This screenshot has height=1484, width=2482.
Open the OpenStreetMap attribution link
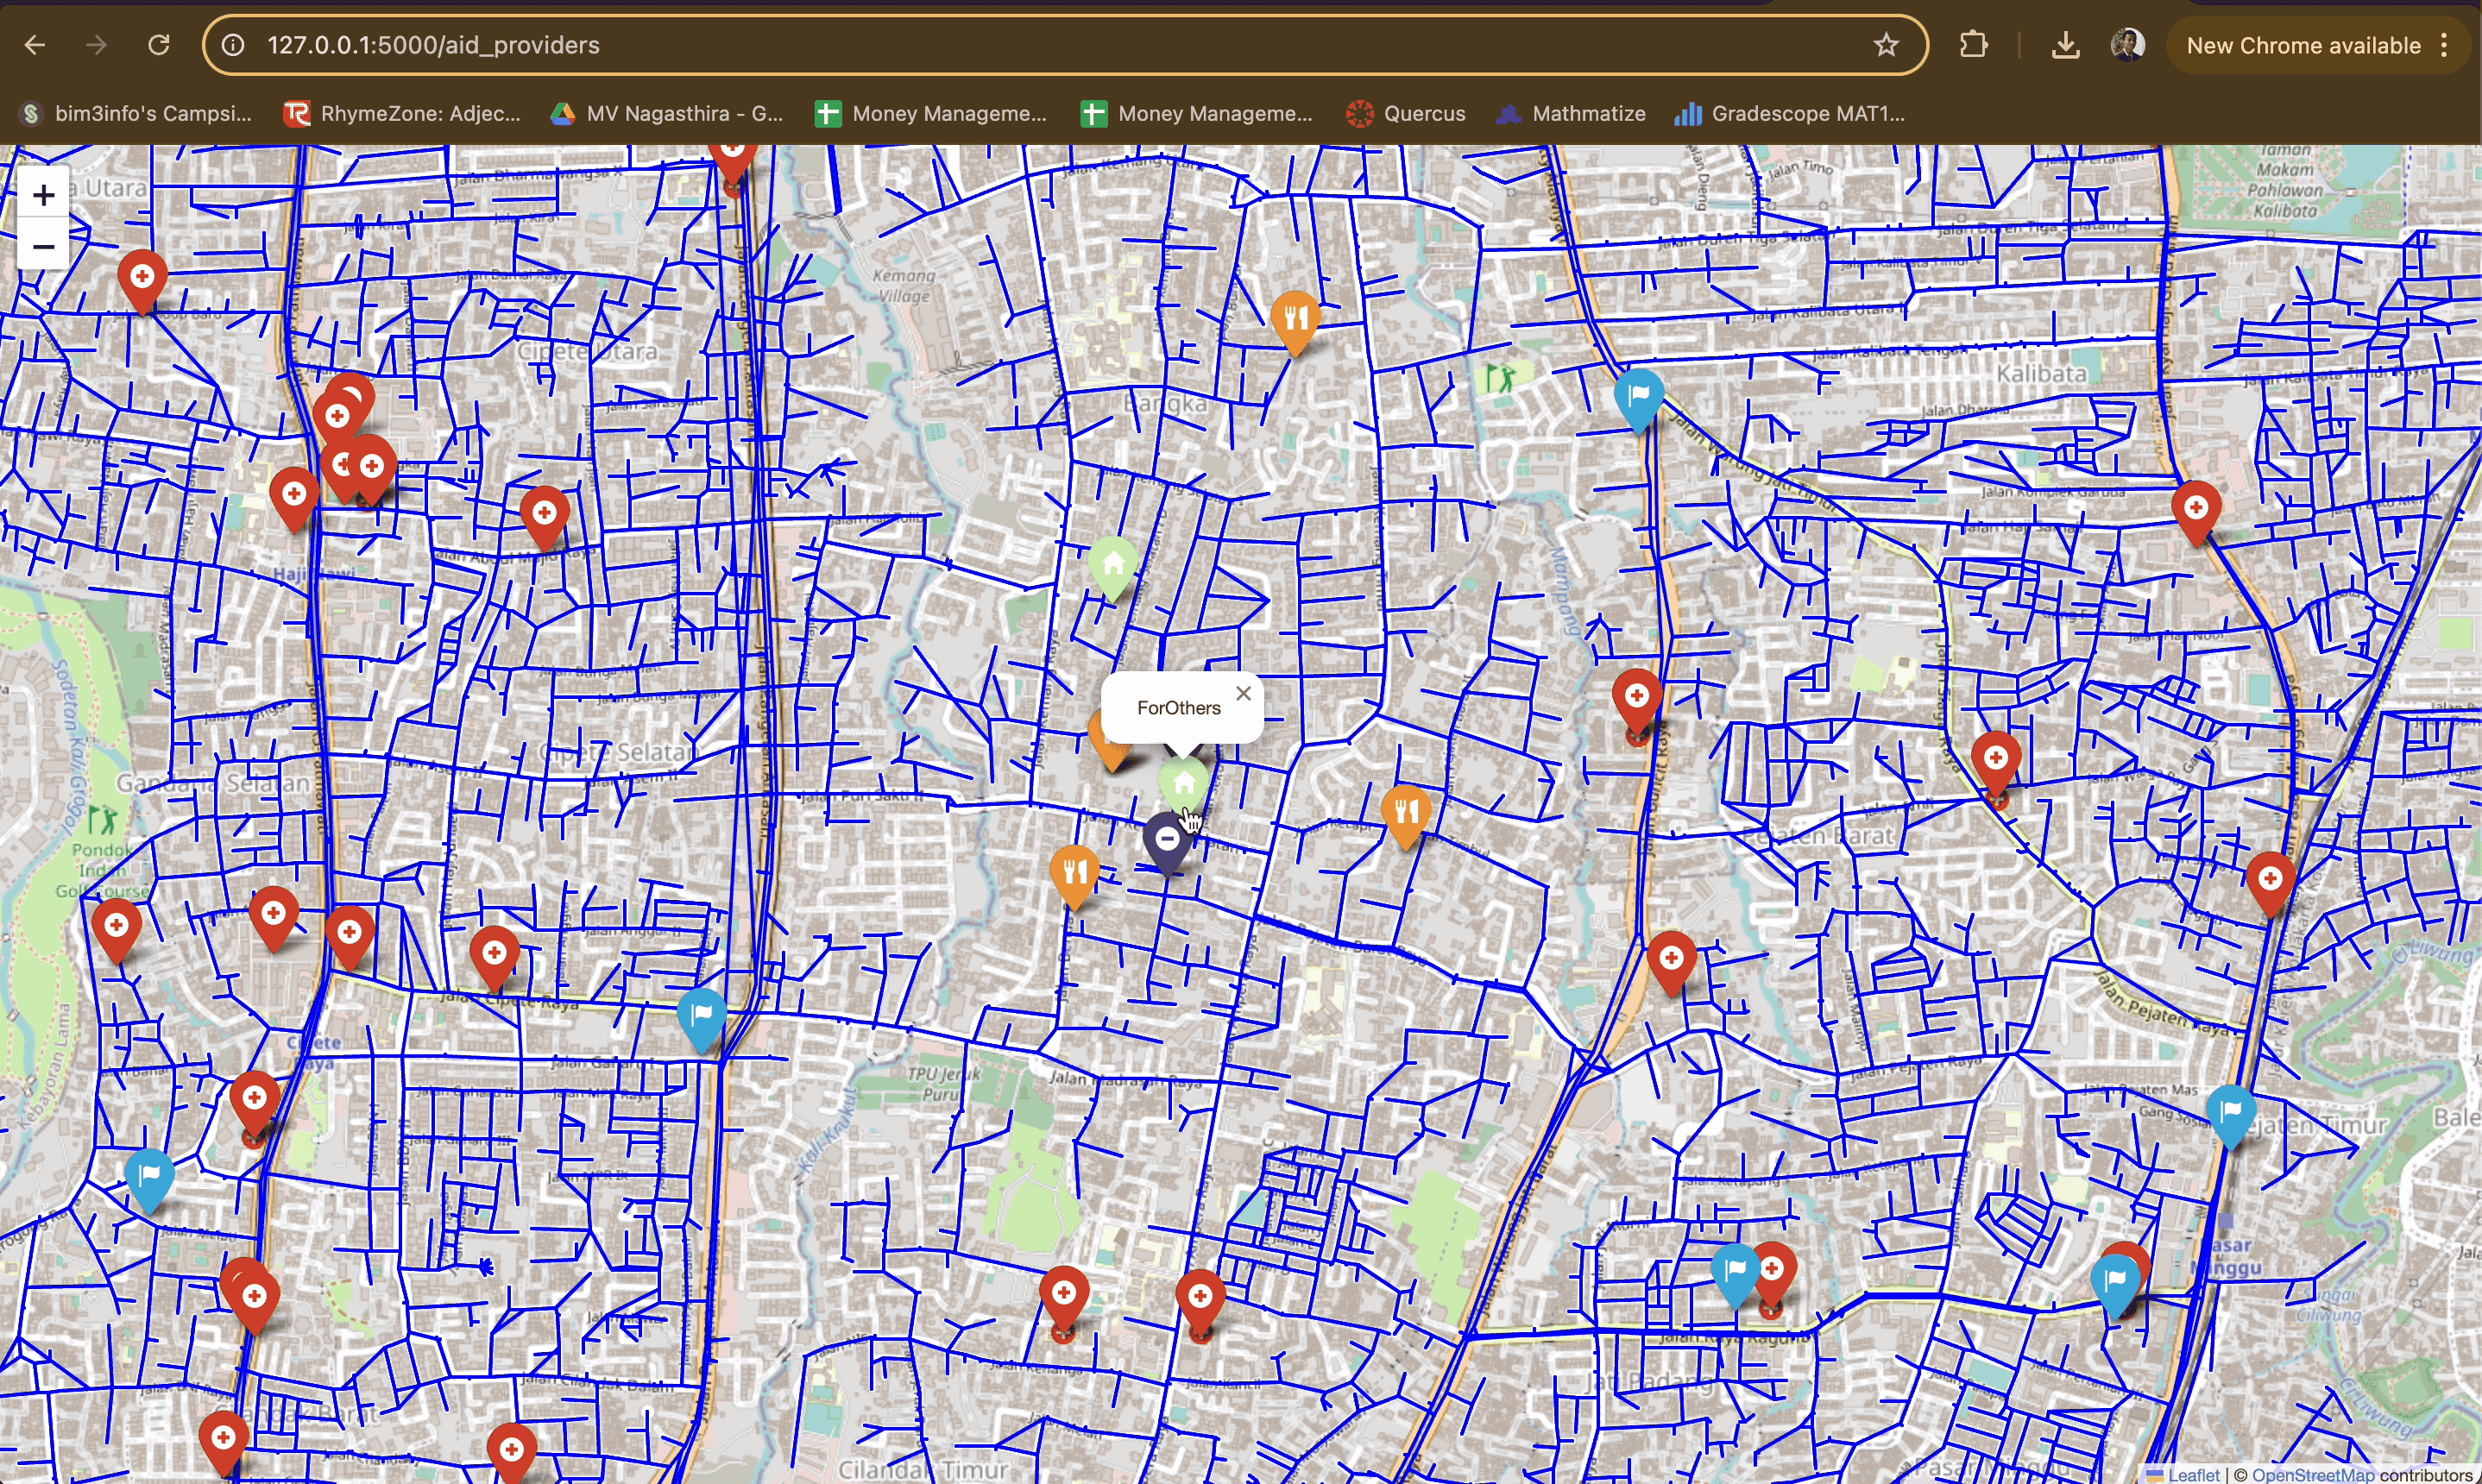pyautogui.click(x=2312, y=1474)
